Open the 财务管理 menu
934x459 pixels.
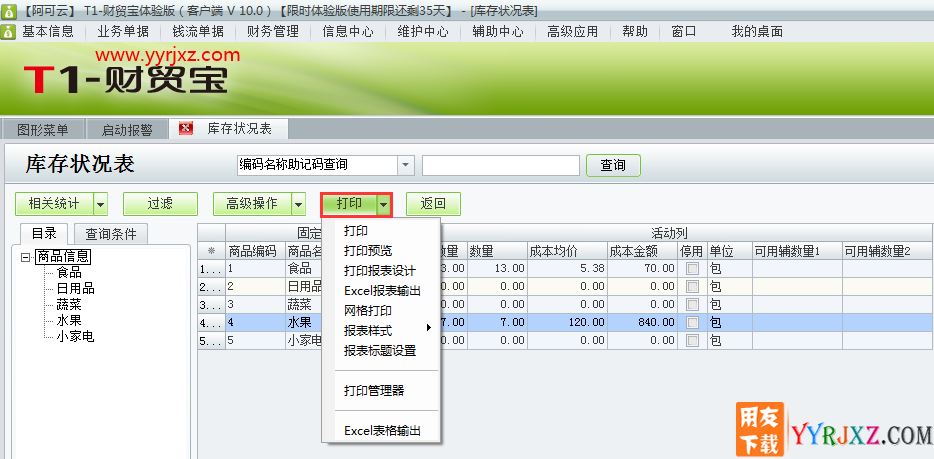pyautogui.click(x=273, y=31)
